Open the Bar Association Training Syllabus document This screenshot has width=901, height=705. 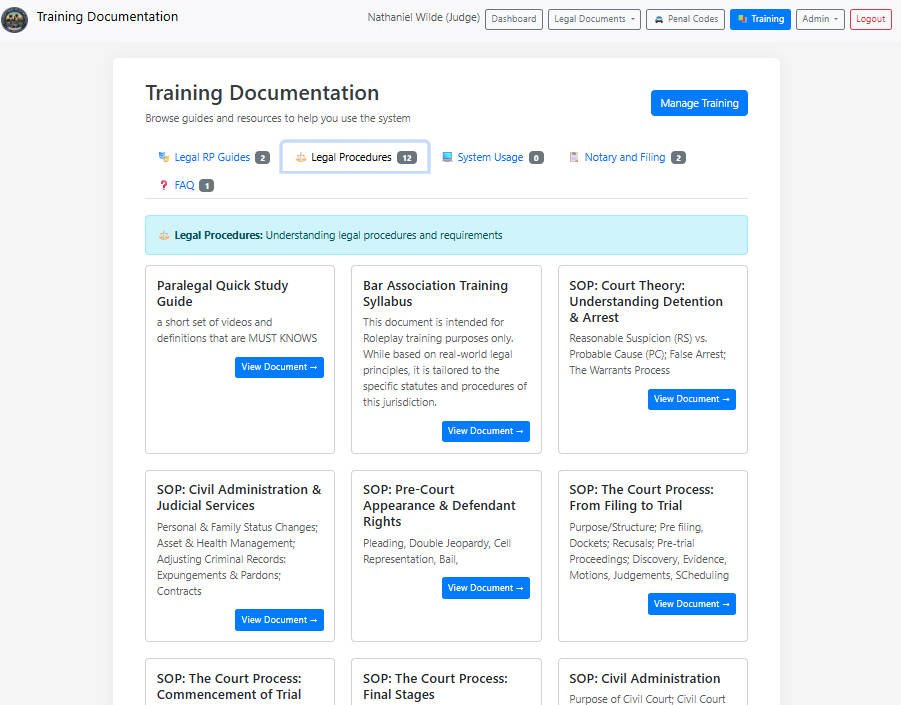pos(486,431)
